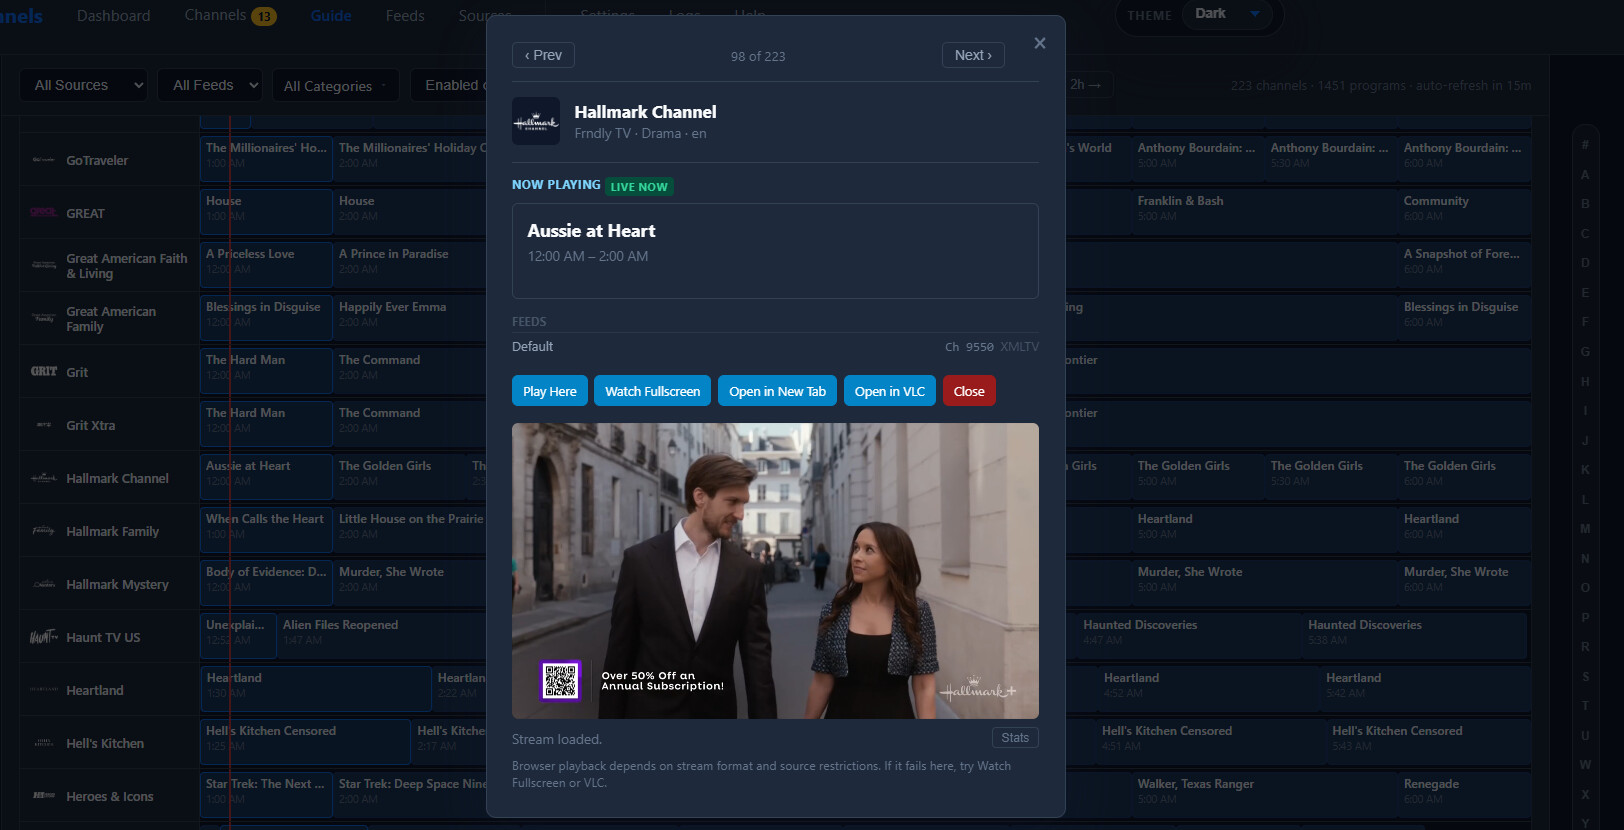Start Watch Fullscreen playback
The height and width of the screenshot is (830, 1624).
[x=653, y=391]
